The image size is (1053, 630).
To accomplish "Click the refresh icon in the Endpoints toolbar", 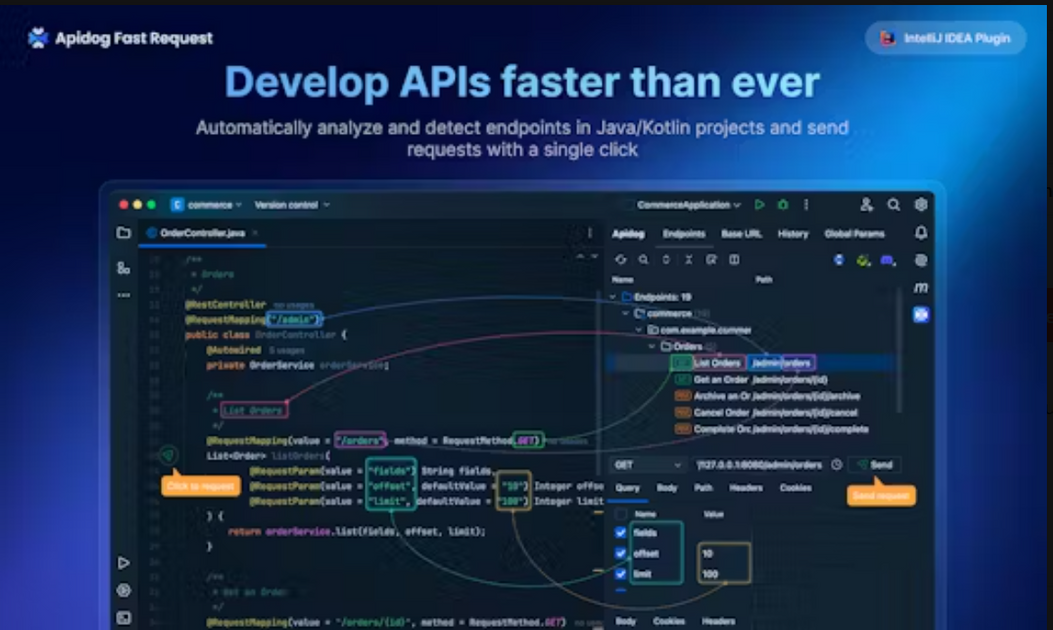I will click(622, 260).
